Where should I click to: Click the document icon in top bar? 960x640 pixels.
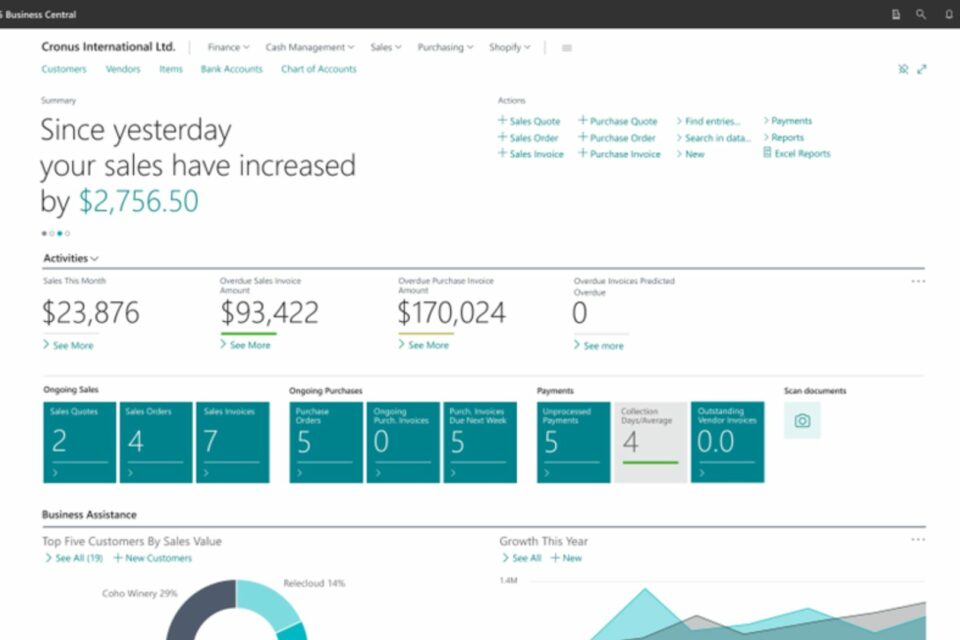(896, 15)
